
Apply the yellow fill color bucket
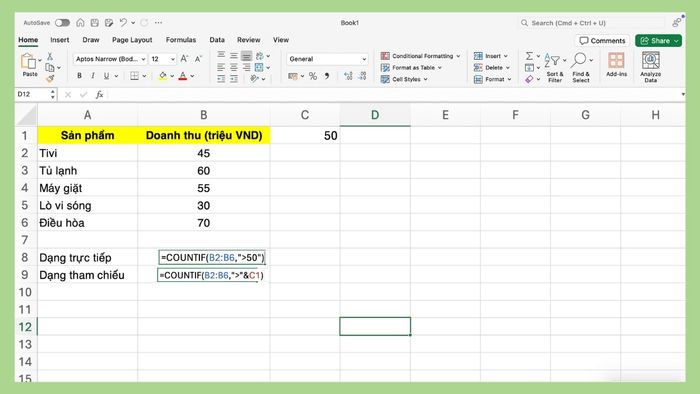tap(163, 76)
